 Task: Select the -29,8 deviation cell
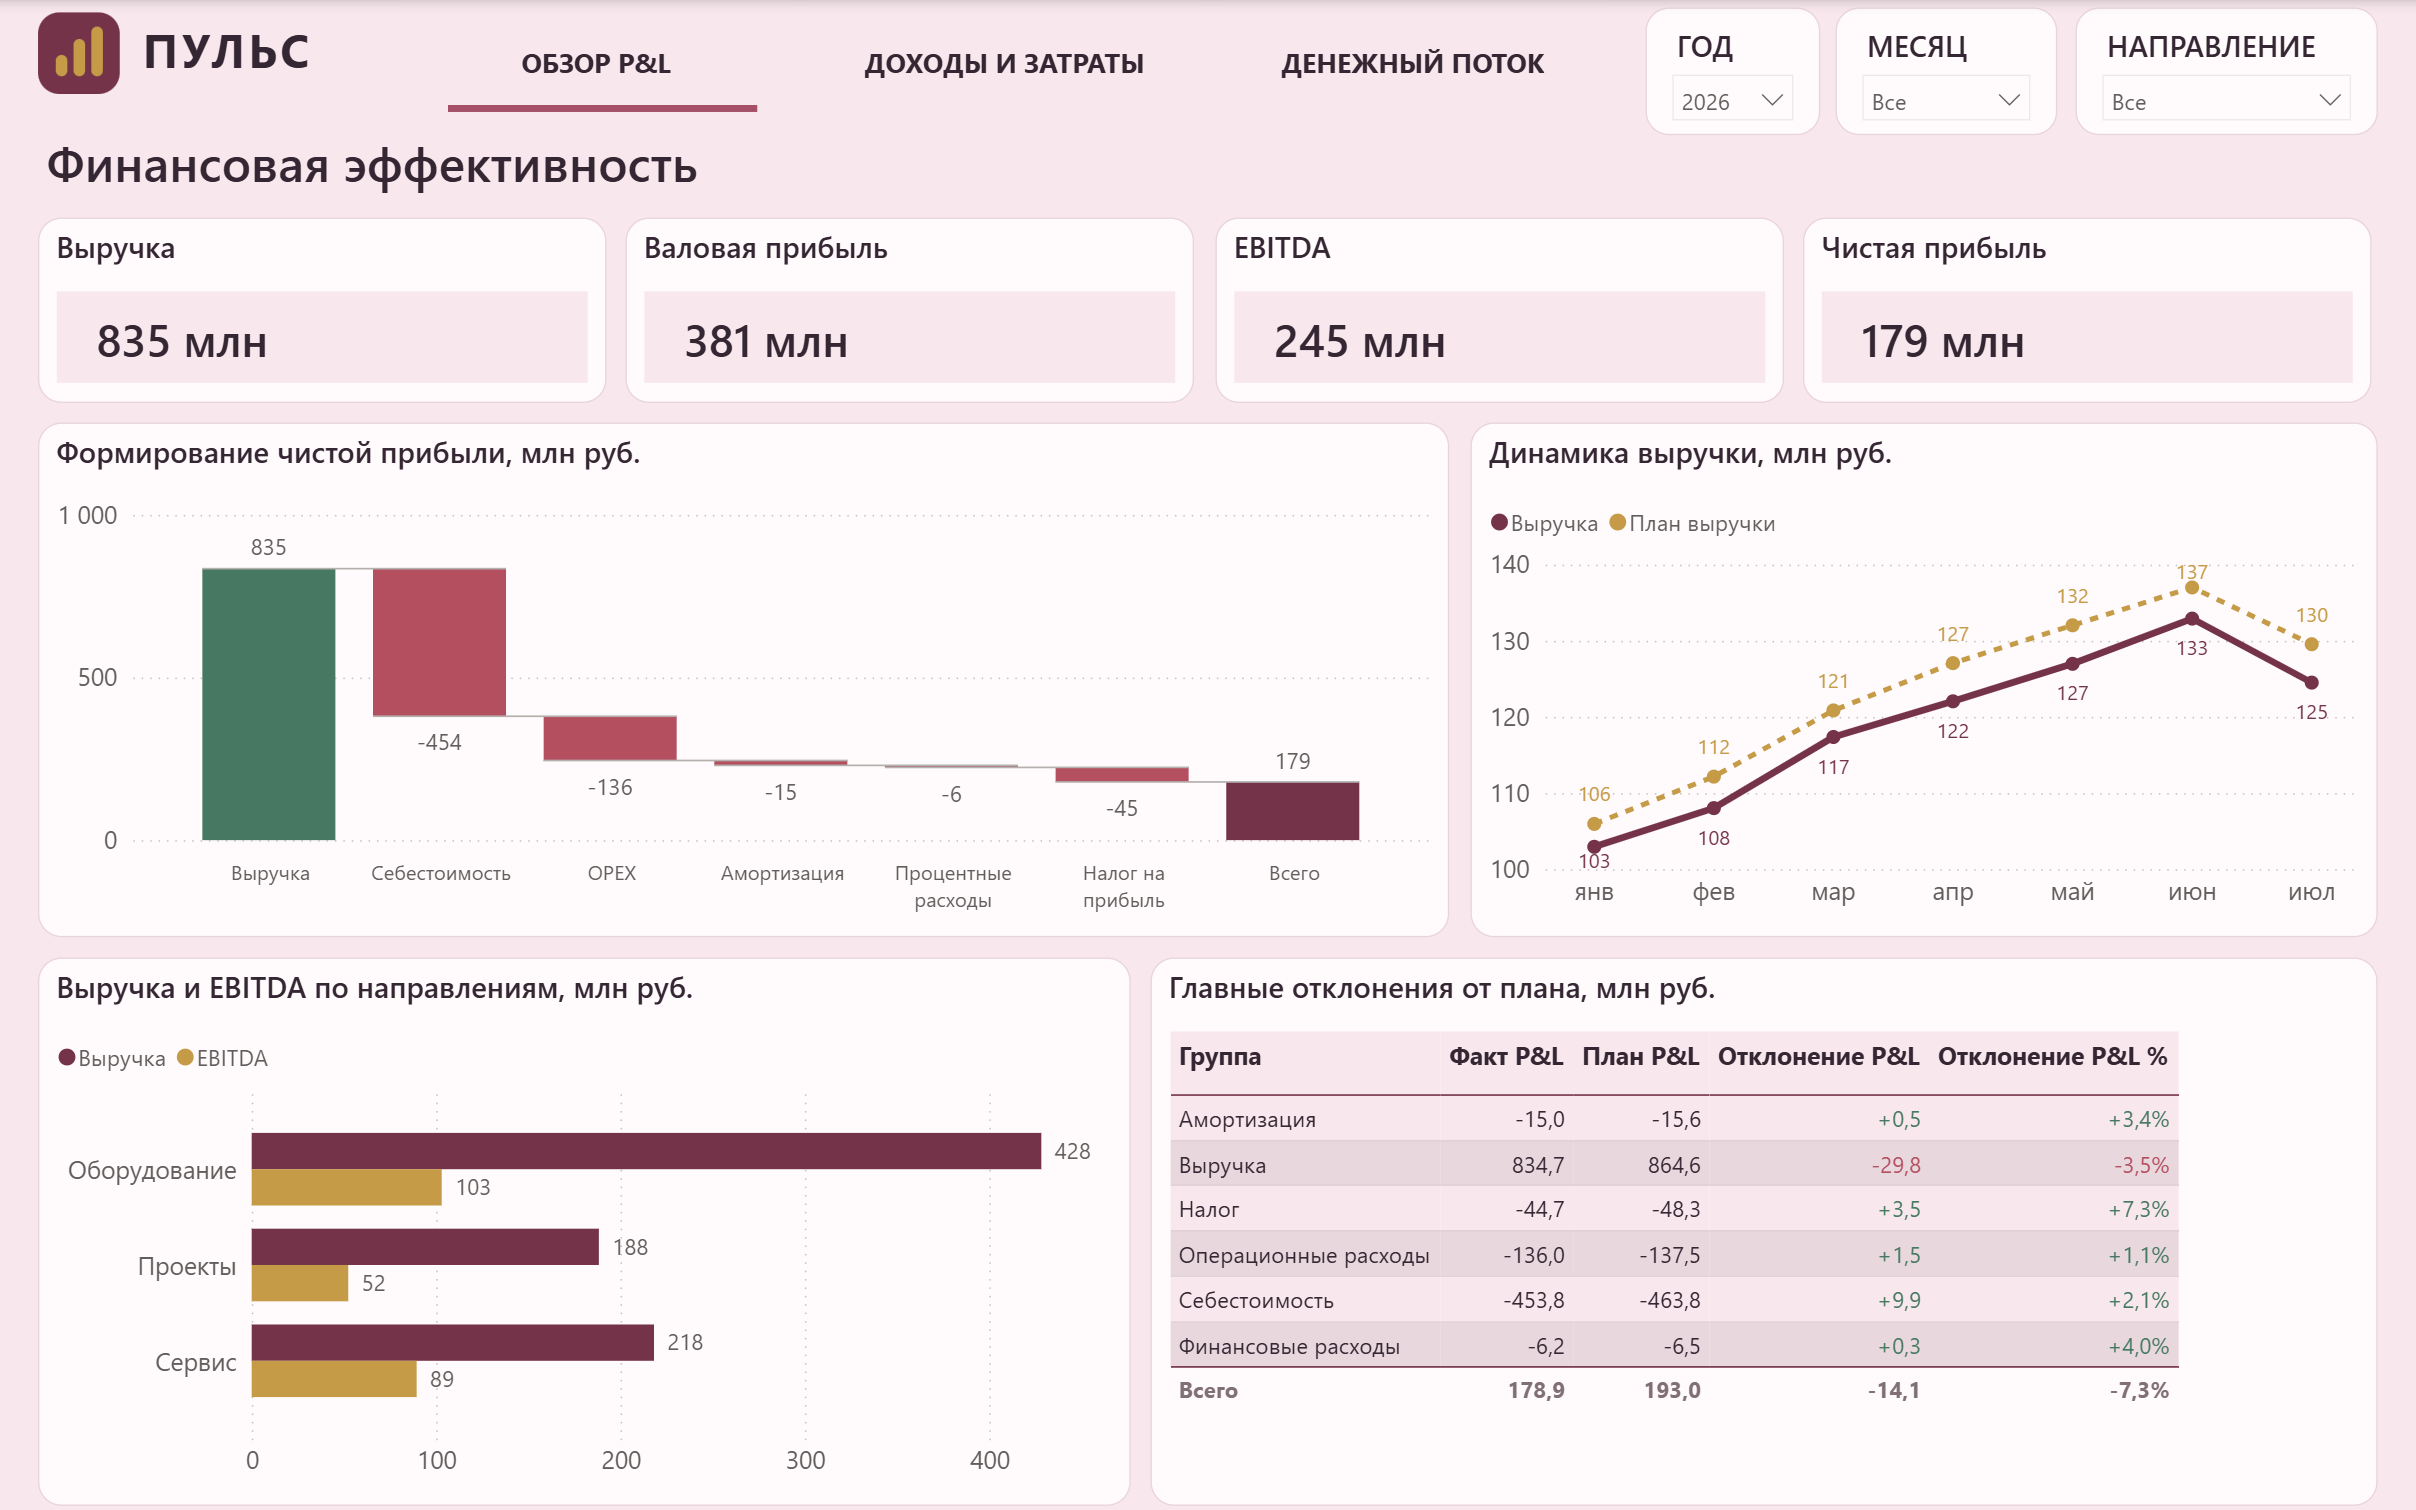pyautogui.click(x=1896, y=1166)
